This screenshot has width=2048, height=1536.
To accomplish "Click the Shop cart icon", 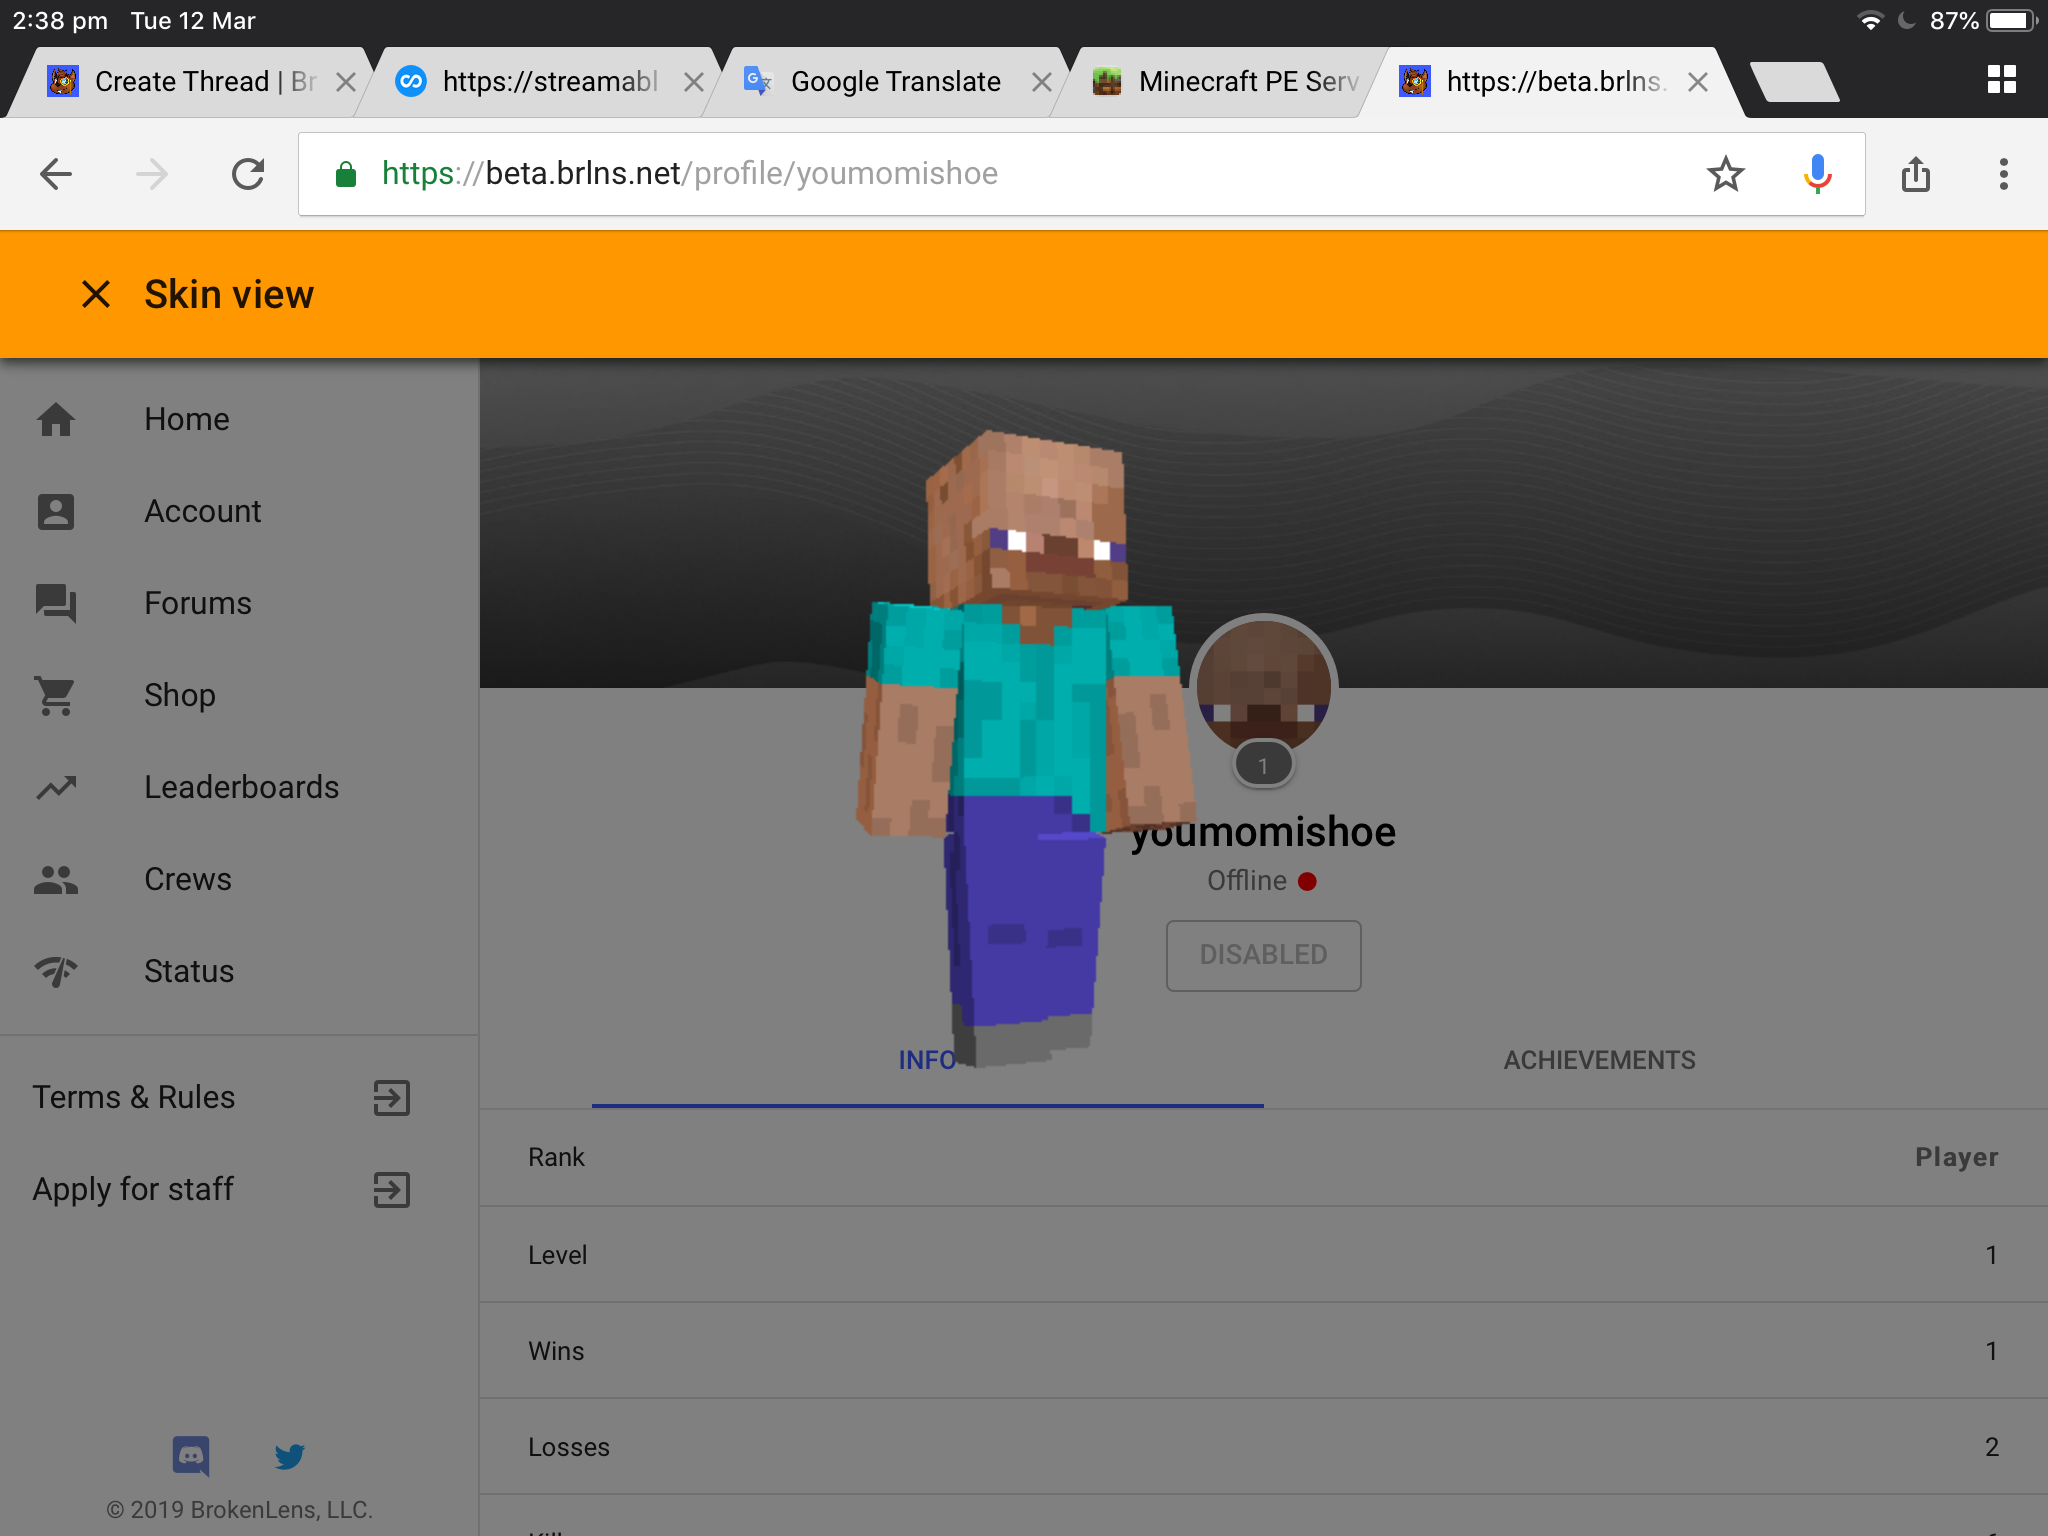I will pos(56,695).
